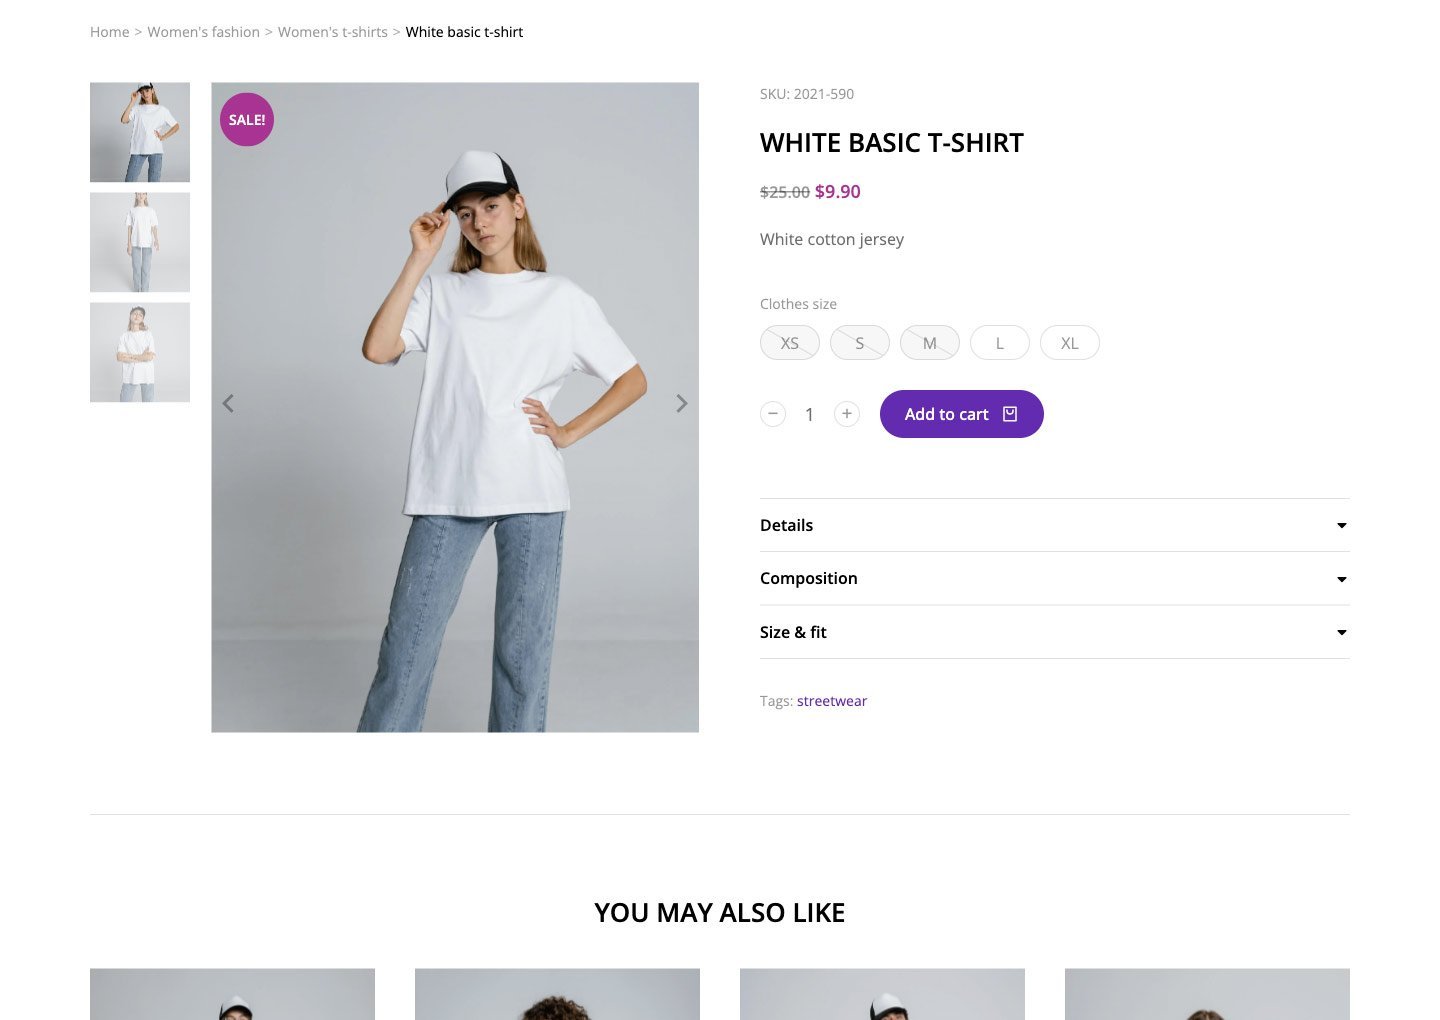Select size S option

click(x=860, y=343)
